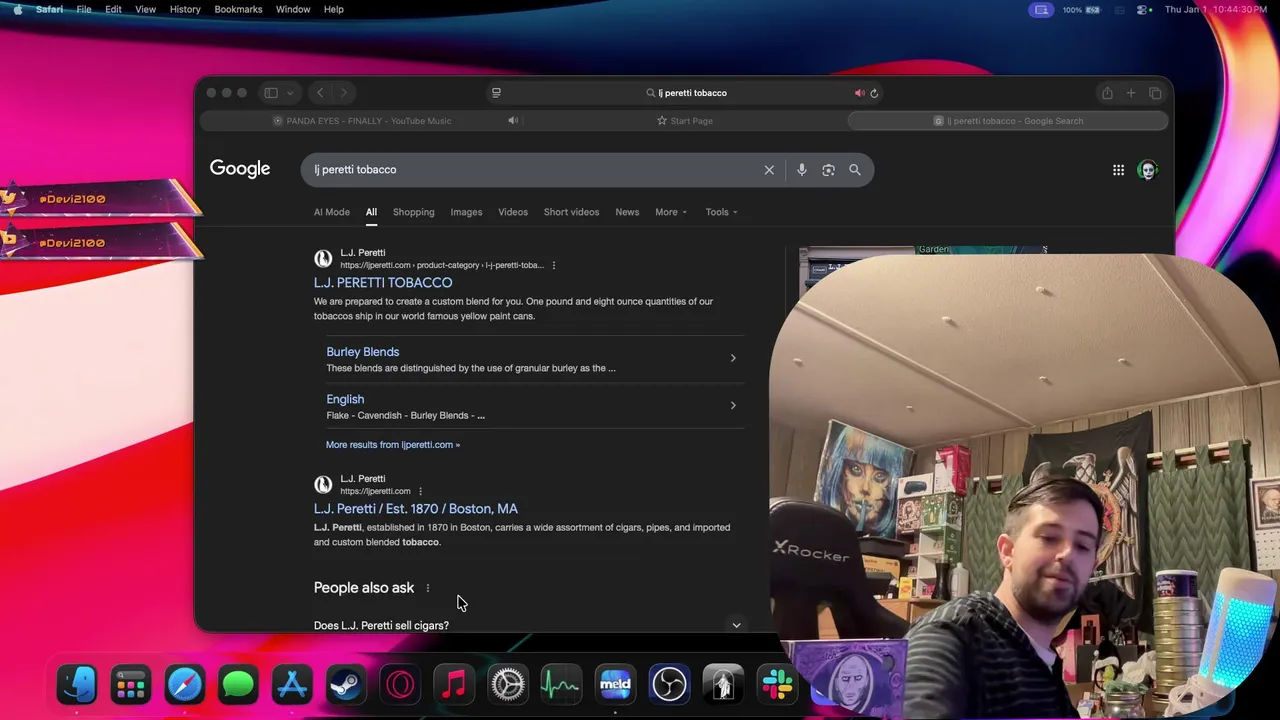Open People also ask options menu

tap(427, 588)
